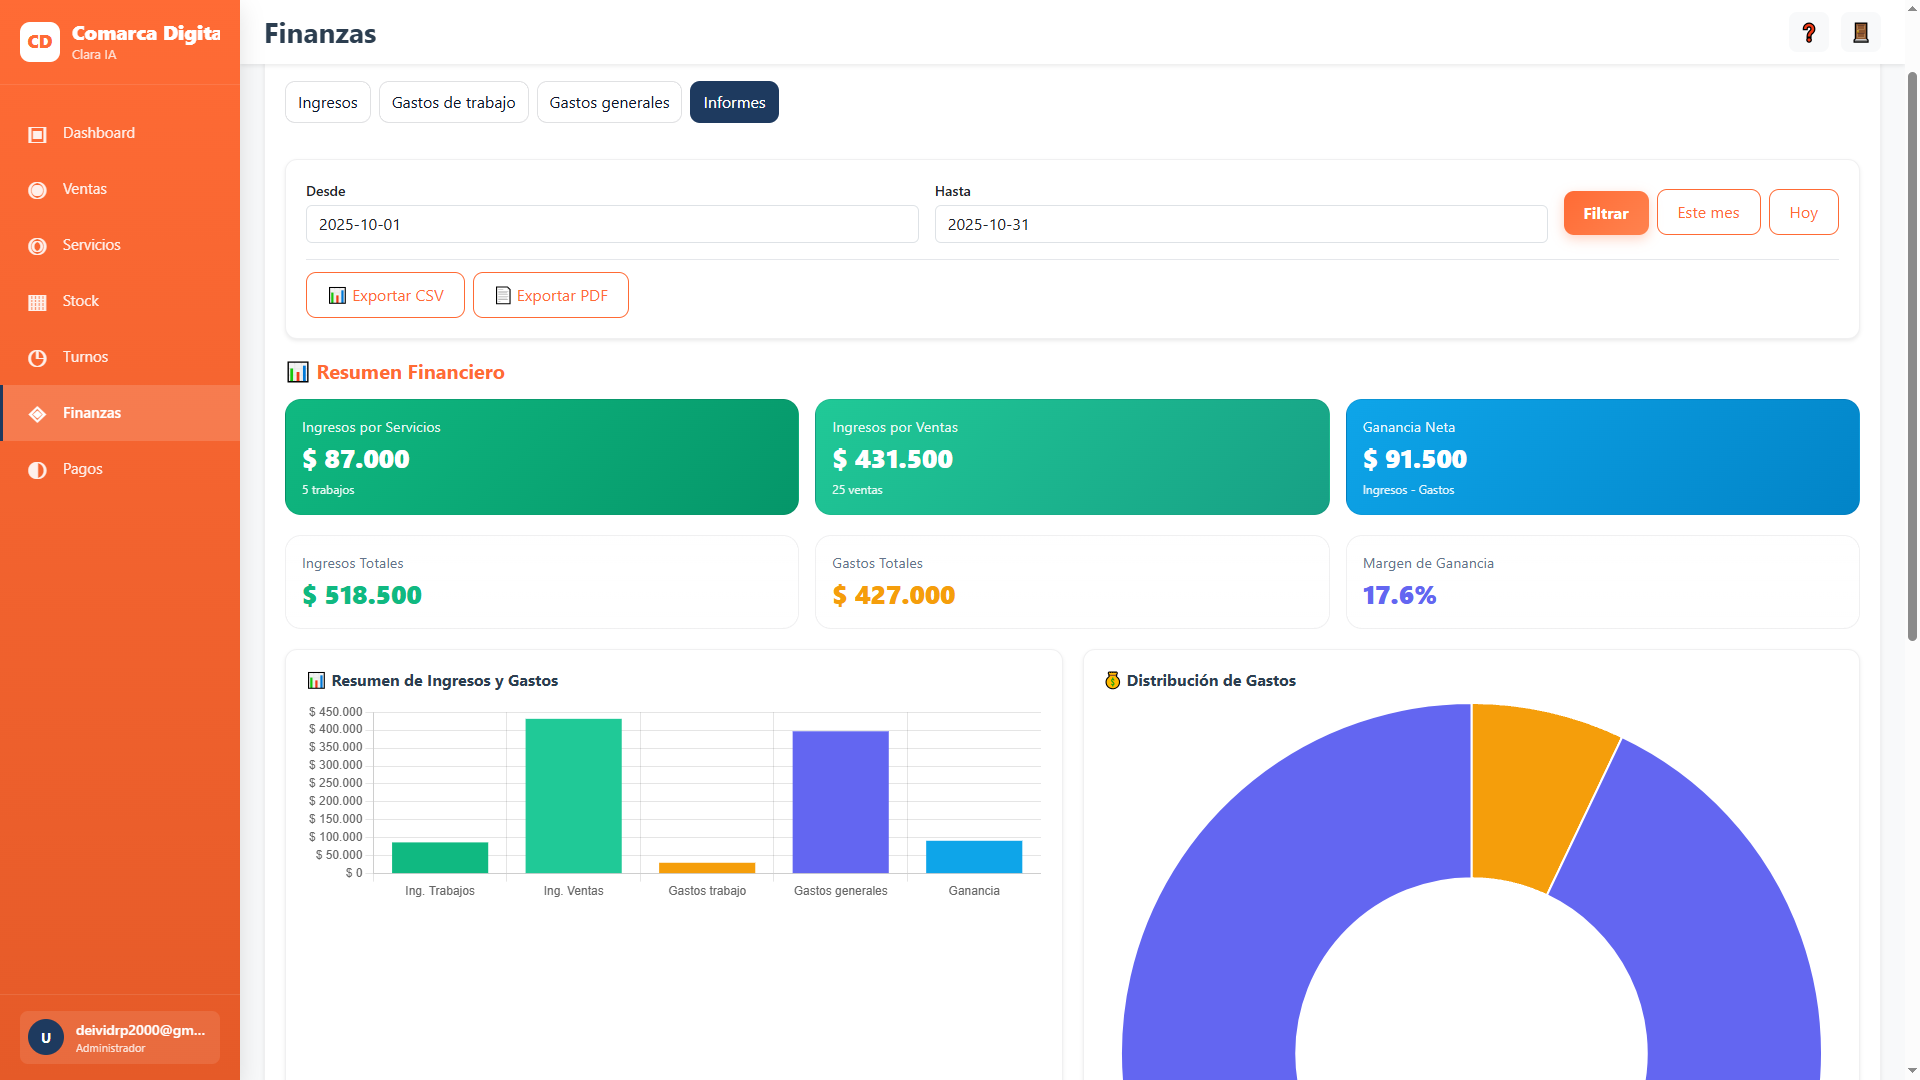This screenshot has width=1920, height=1080.
Task: Open Ventas from sidebar icon
Action: (x=38, y=190)
